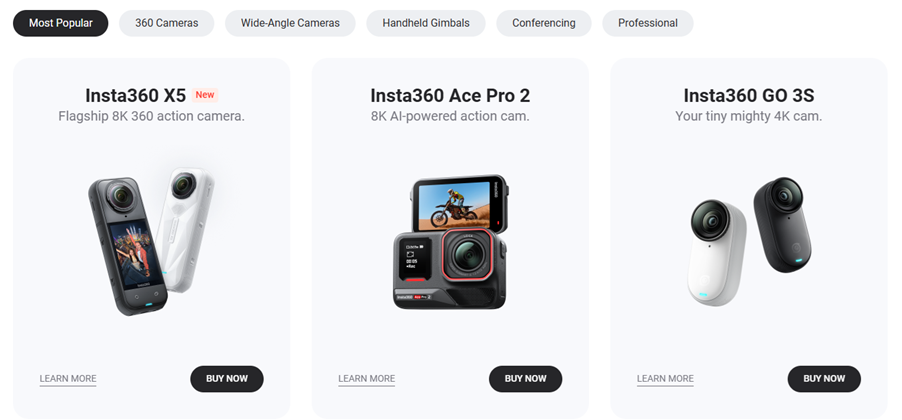Image resolution: width=902 pixels, height=420 pixels.
Task: Click the Insta360 Ace Pro 2 title
Action: [450, 95]
